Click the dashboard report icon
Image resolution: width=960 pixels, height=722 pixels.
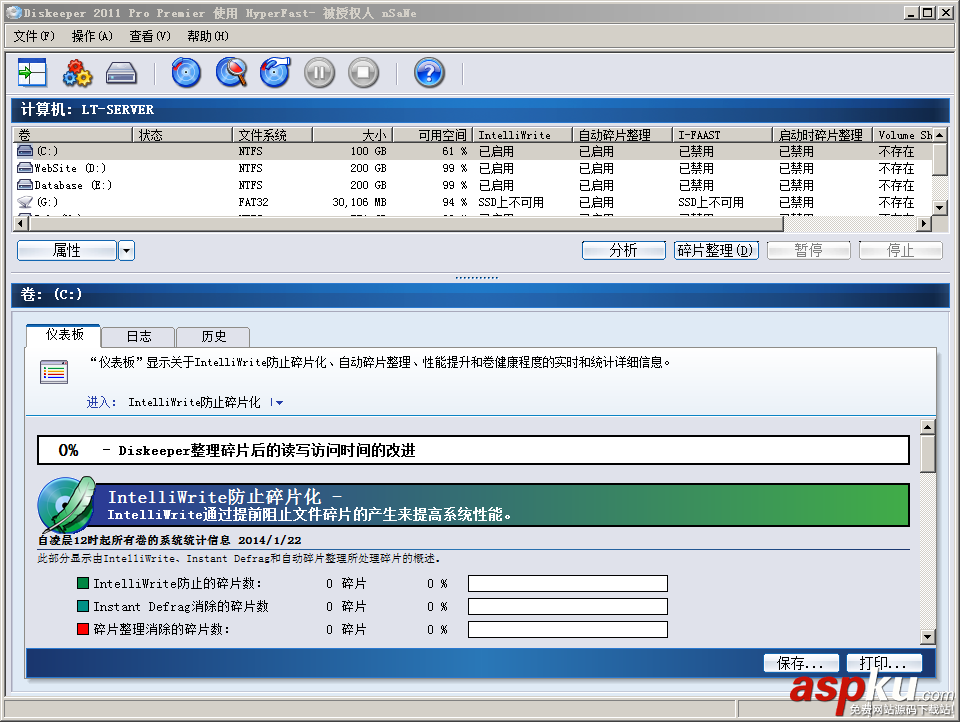point(54,372)
